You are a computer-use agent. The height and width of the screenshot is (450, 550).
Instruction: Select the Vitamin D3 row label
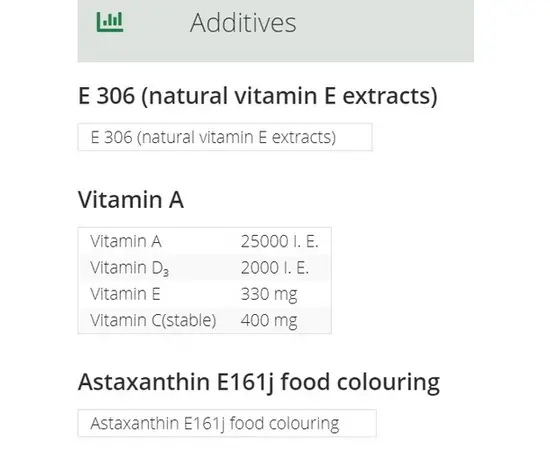[x=129, y=268]
